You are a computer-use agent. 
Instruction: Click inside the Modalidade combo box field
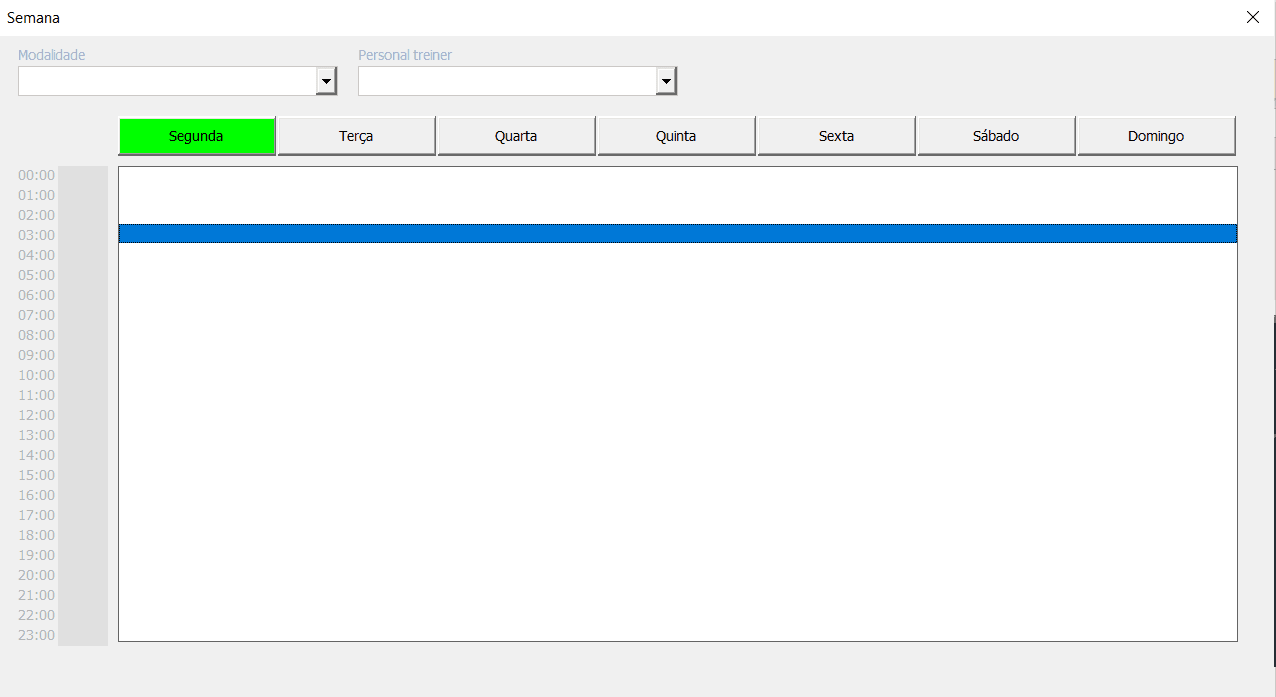click(x=166, y=81)
